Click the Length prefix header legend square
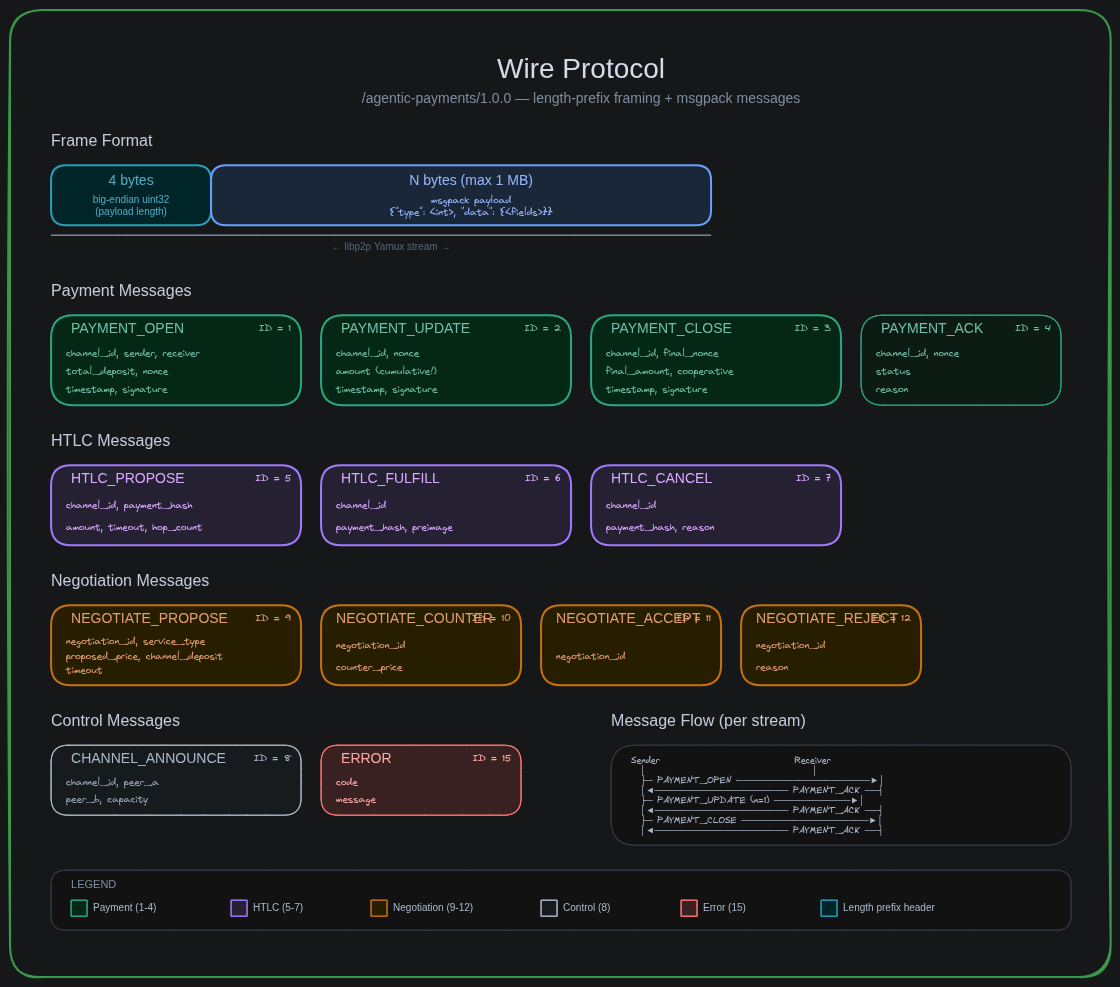Screen dimensions: 1120x987 (x=829, y=908)
